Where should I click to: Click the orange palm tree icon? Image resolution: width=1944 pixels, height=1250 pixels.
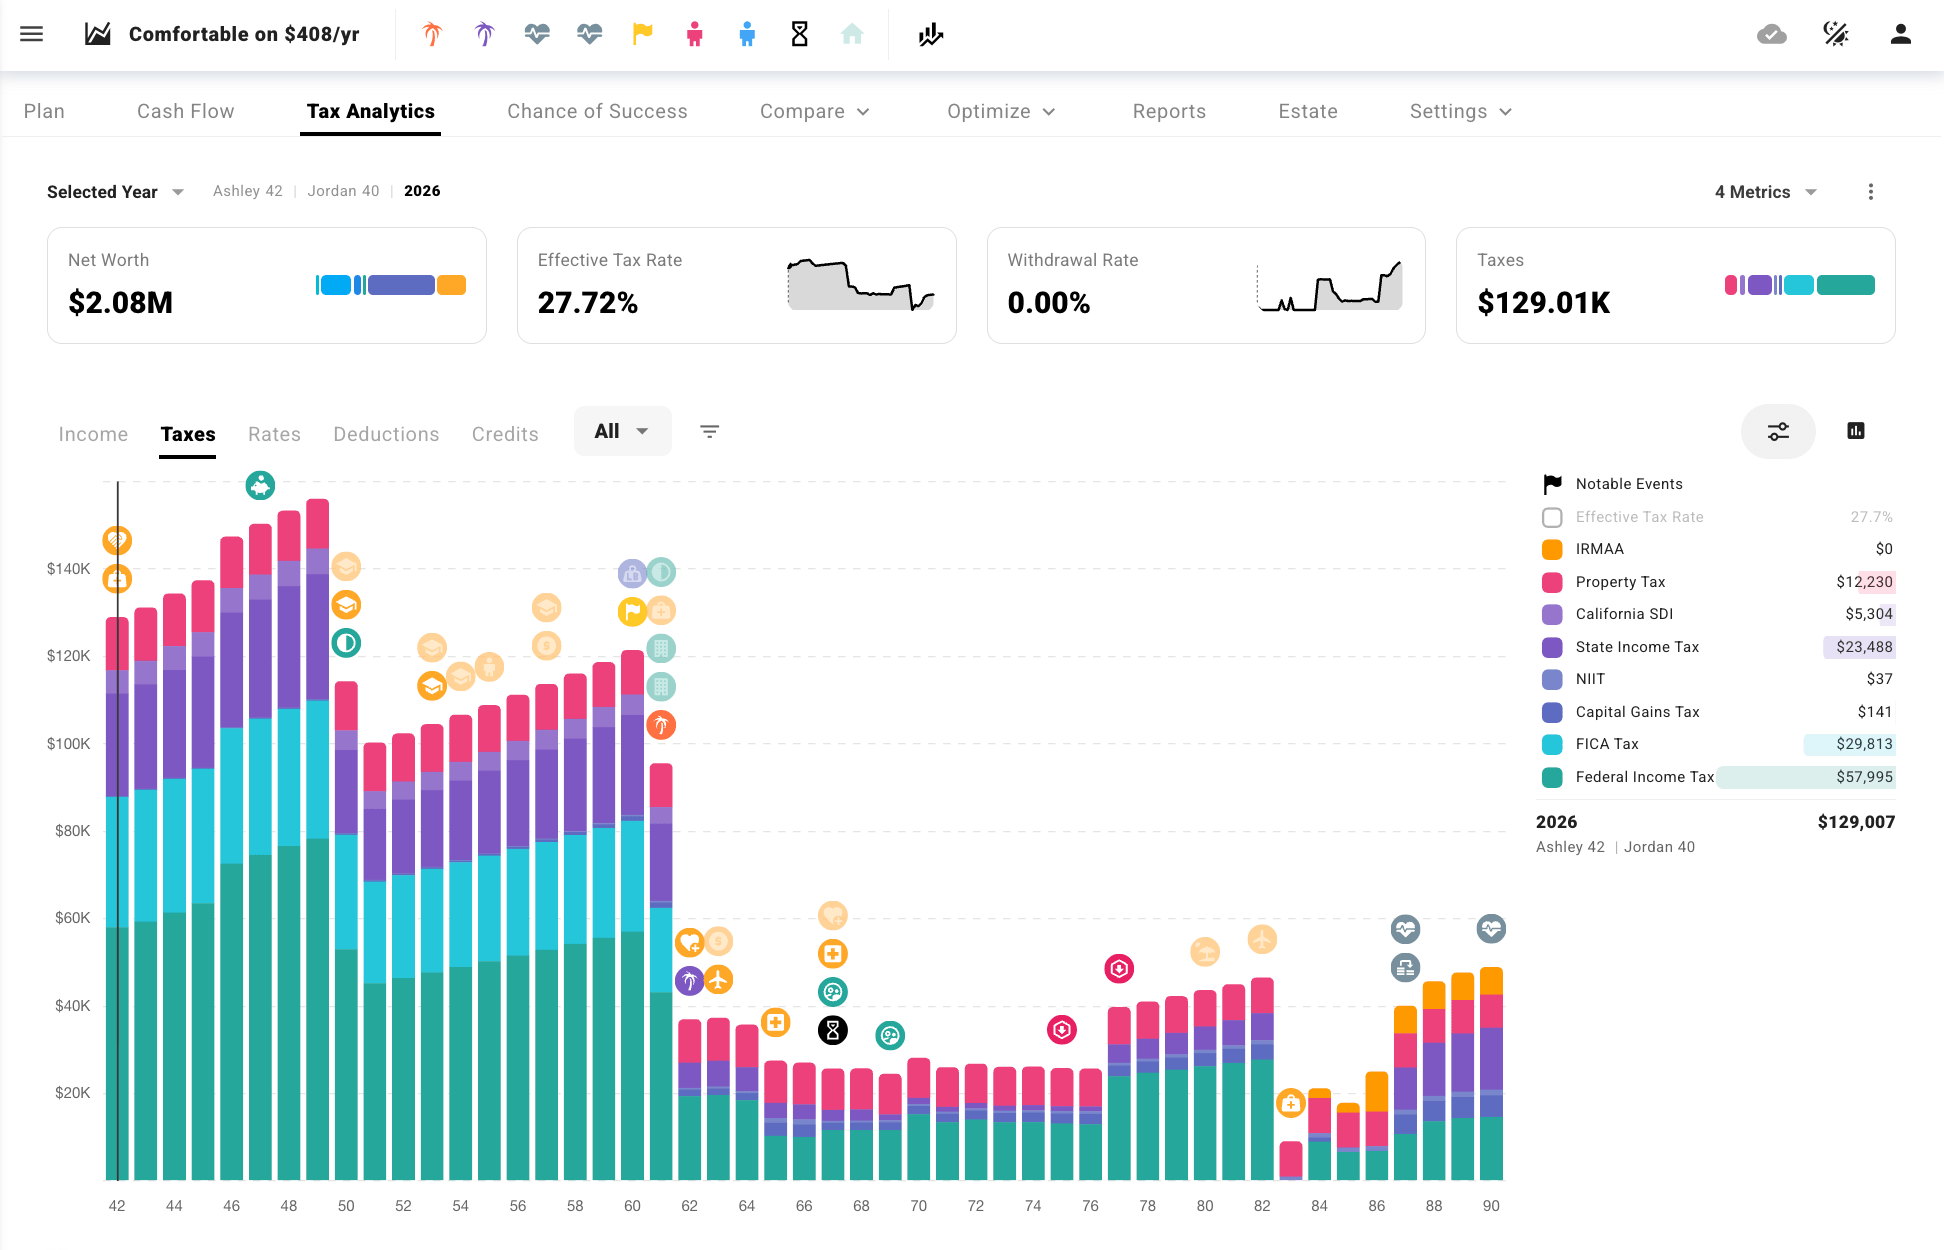432,34
